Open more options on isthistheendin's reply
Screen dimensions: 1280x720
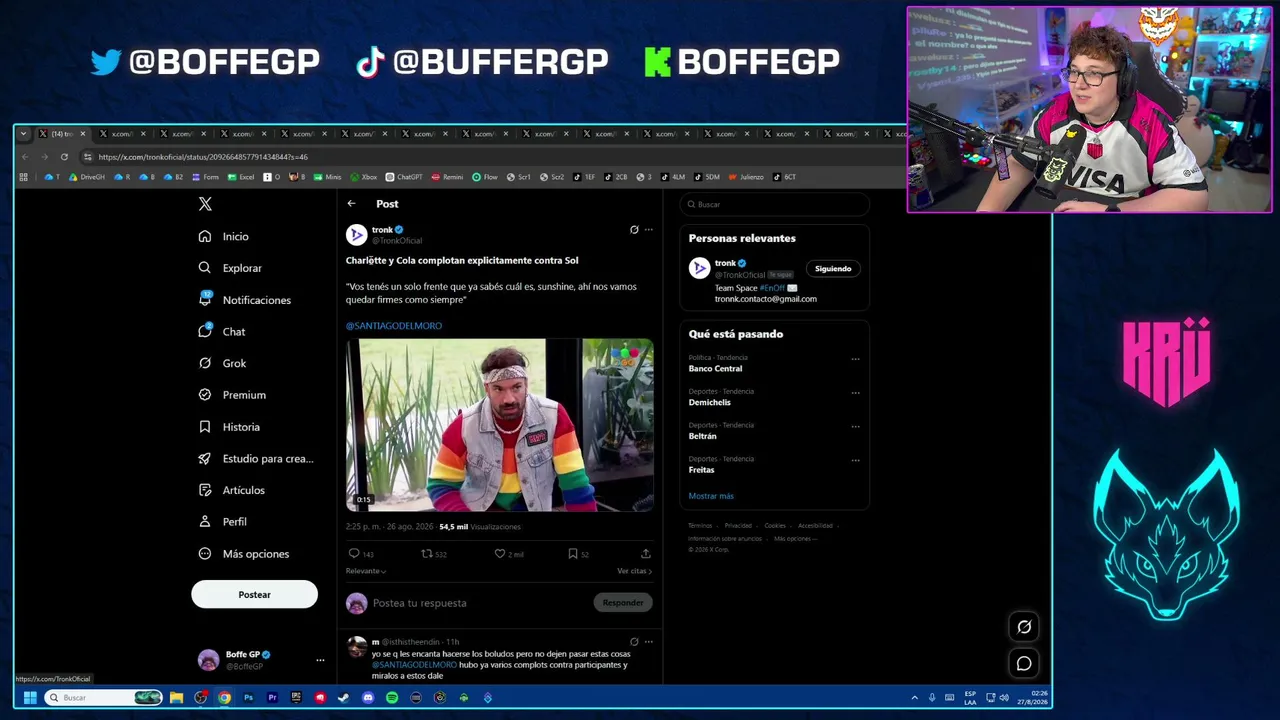point(648,642)
